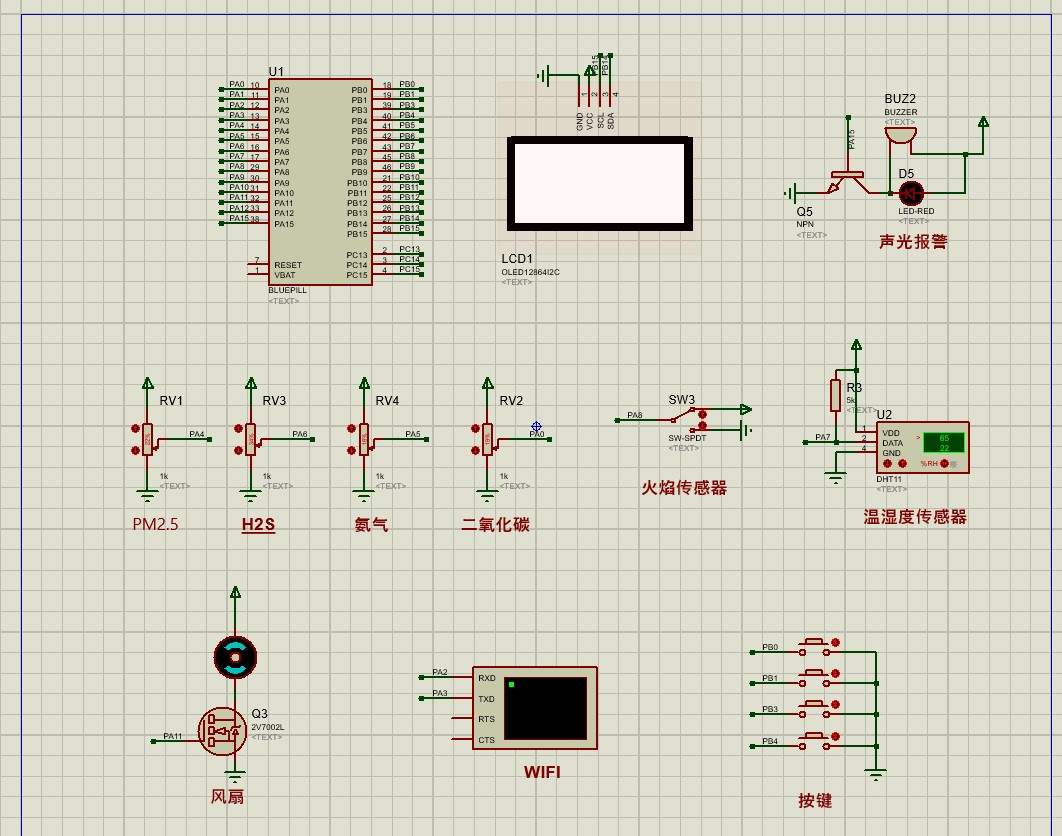
Task: Click the power arrow above RV3
Action: pos(251,383)
